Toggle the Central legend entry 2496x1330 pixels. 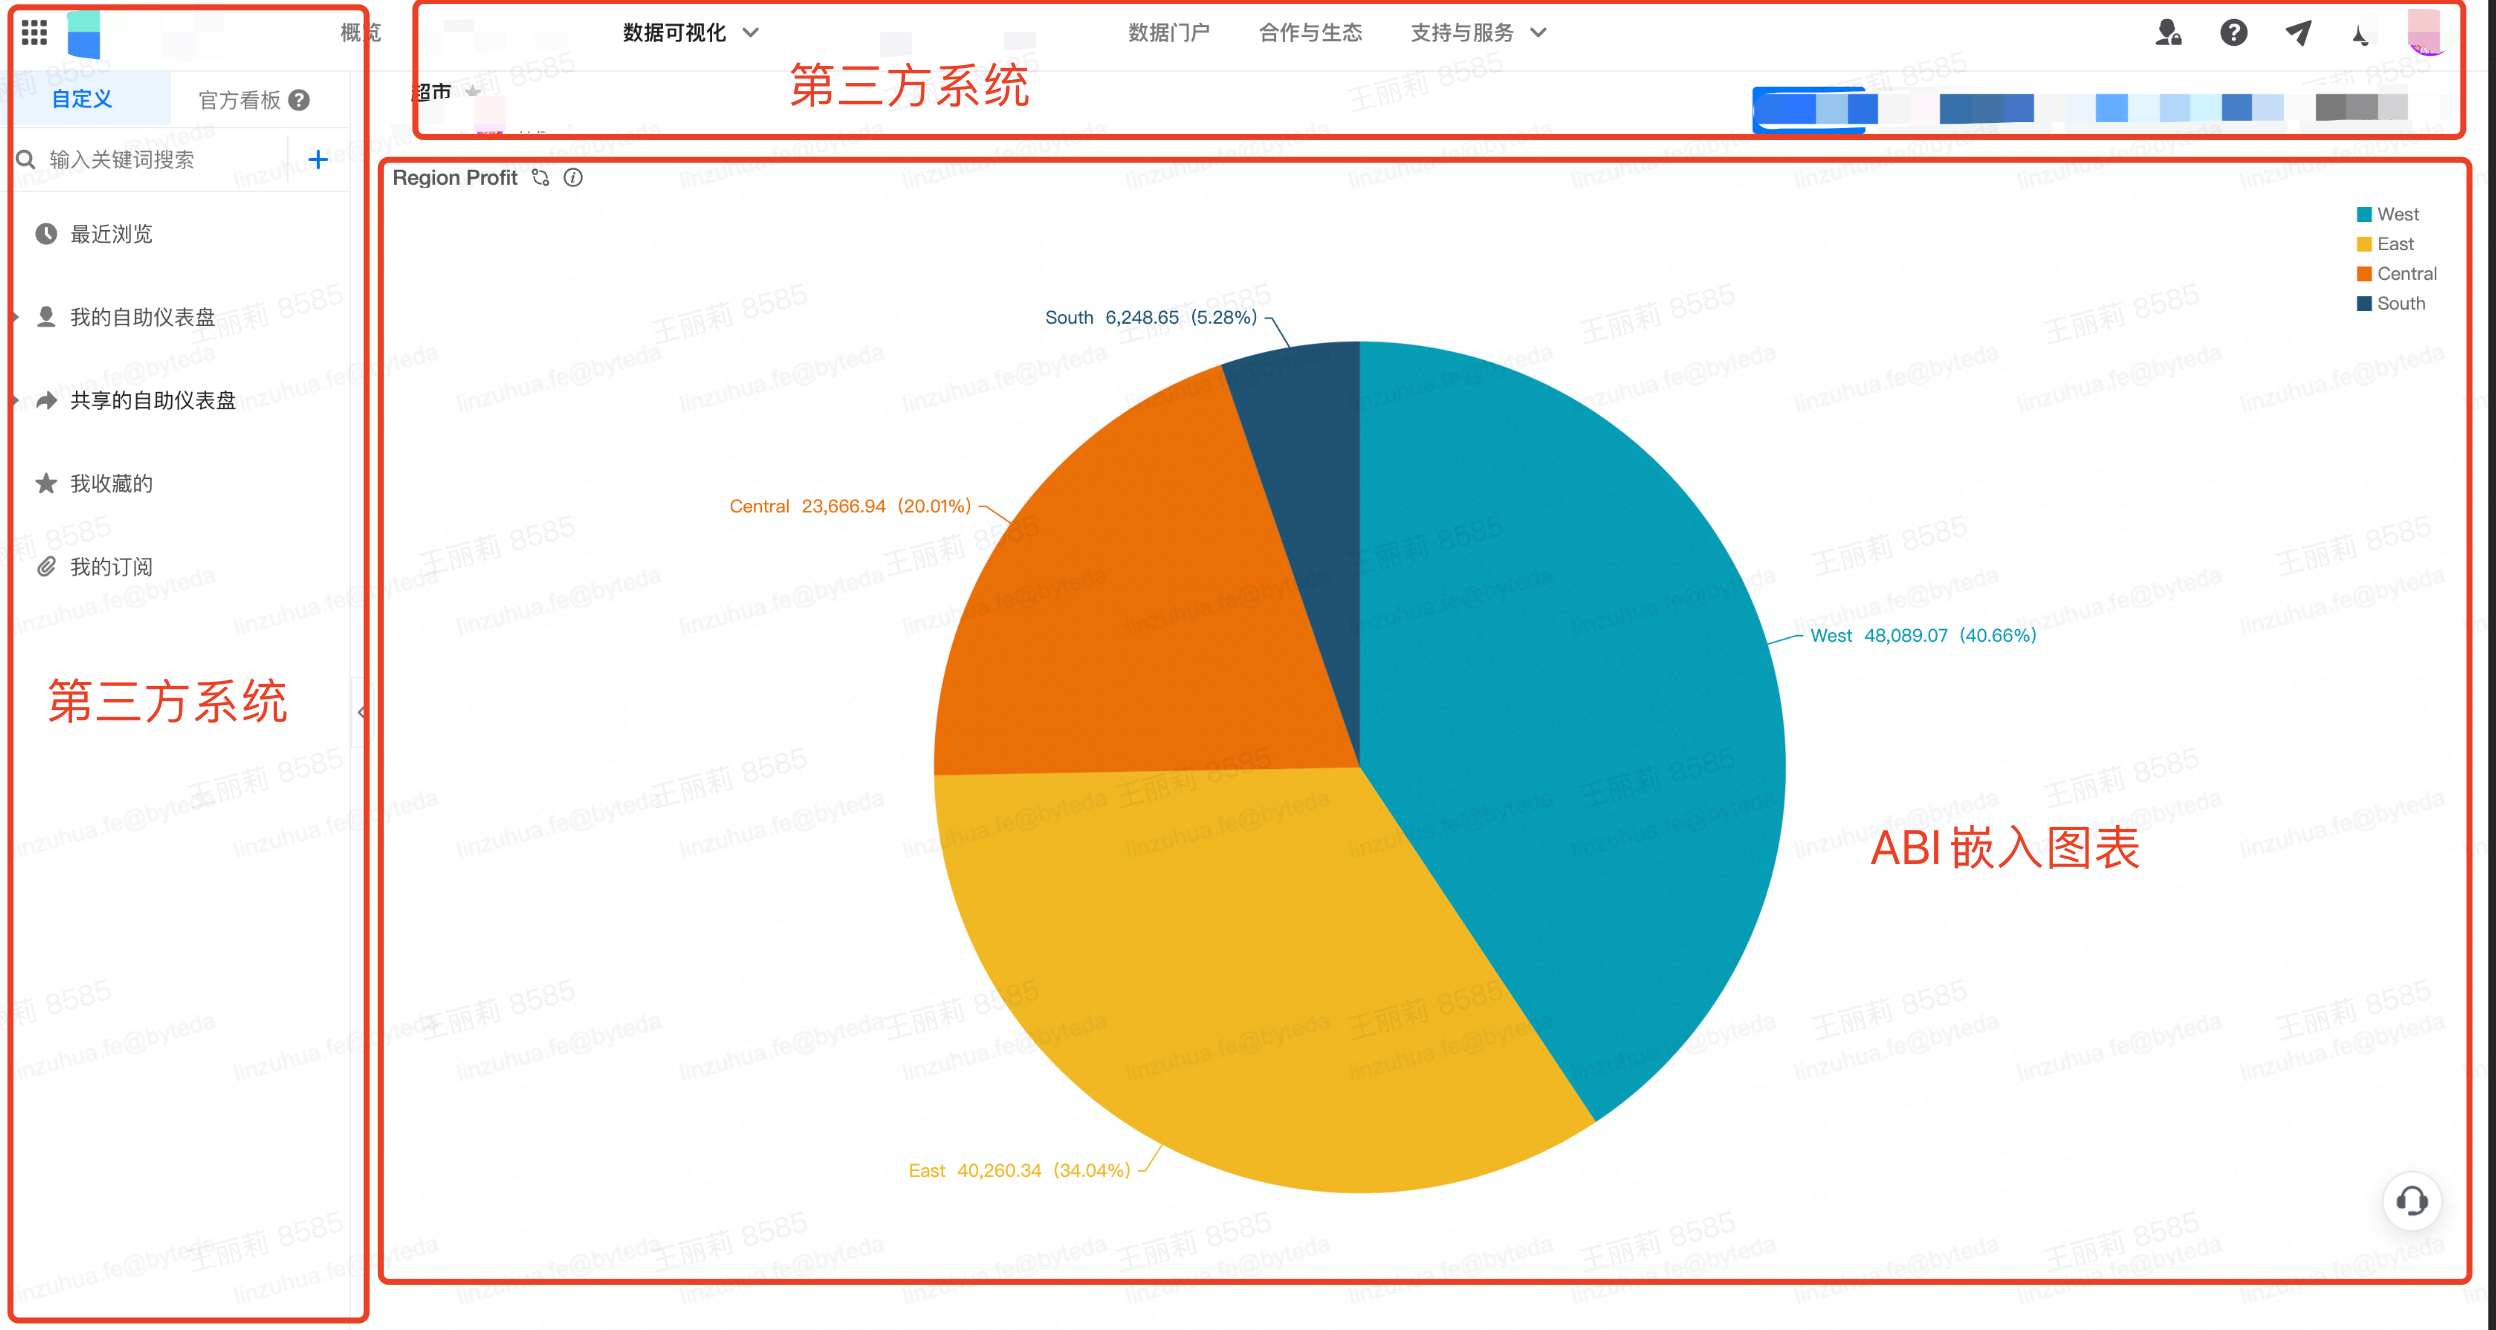[x=2397, y=274]
